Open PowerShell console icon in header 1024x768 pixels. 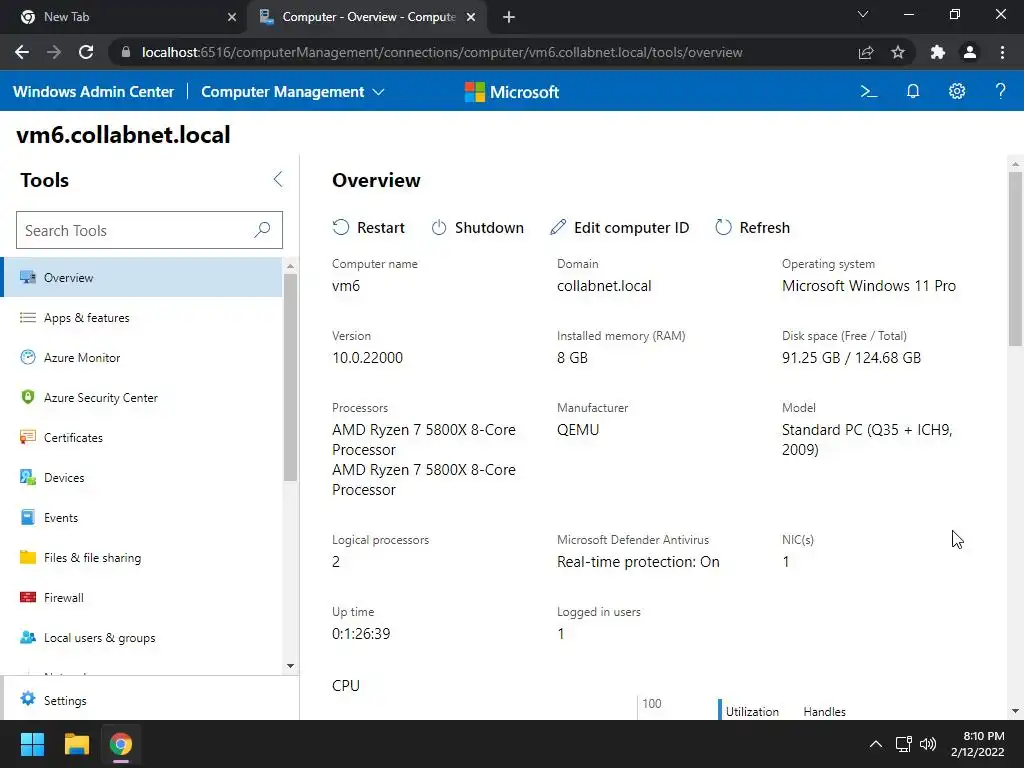869,91
